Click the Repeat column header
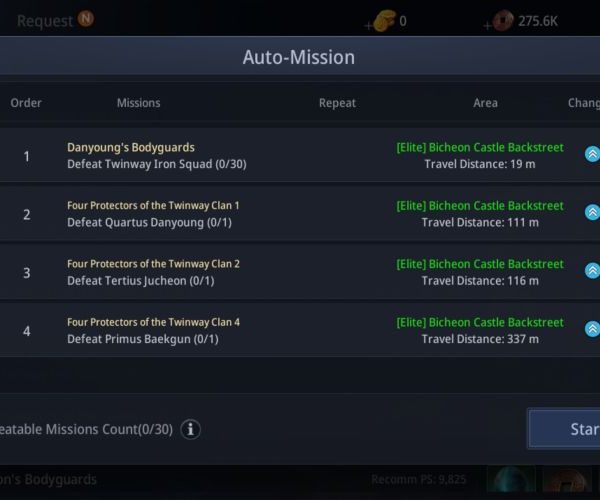The width and height of the screenshot is (600, 500). [337, 103]
